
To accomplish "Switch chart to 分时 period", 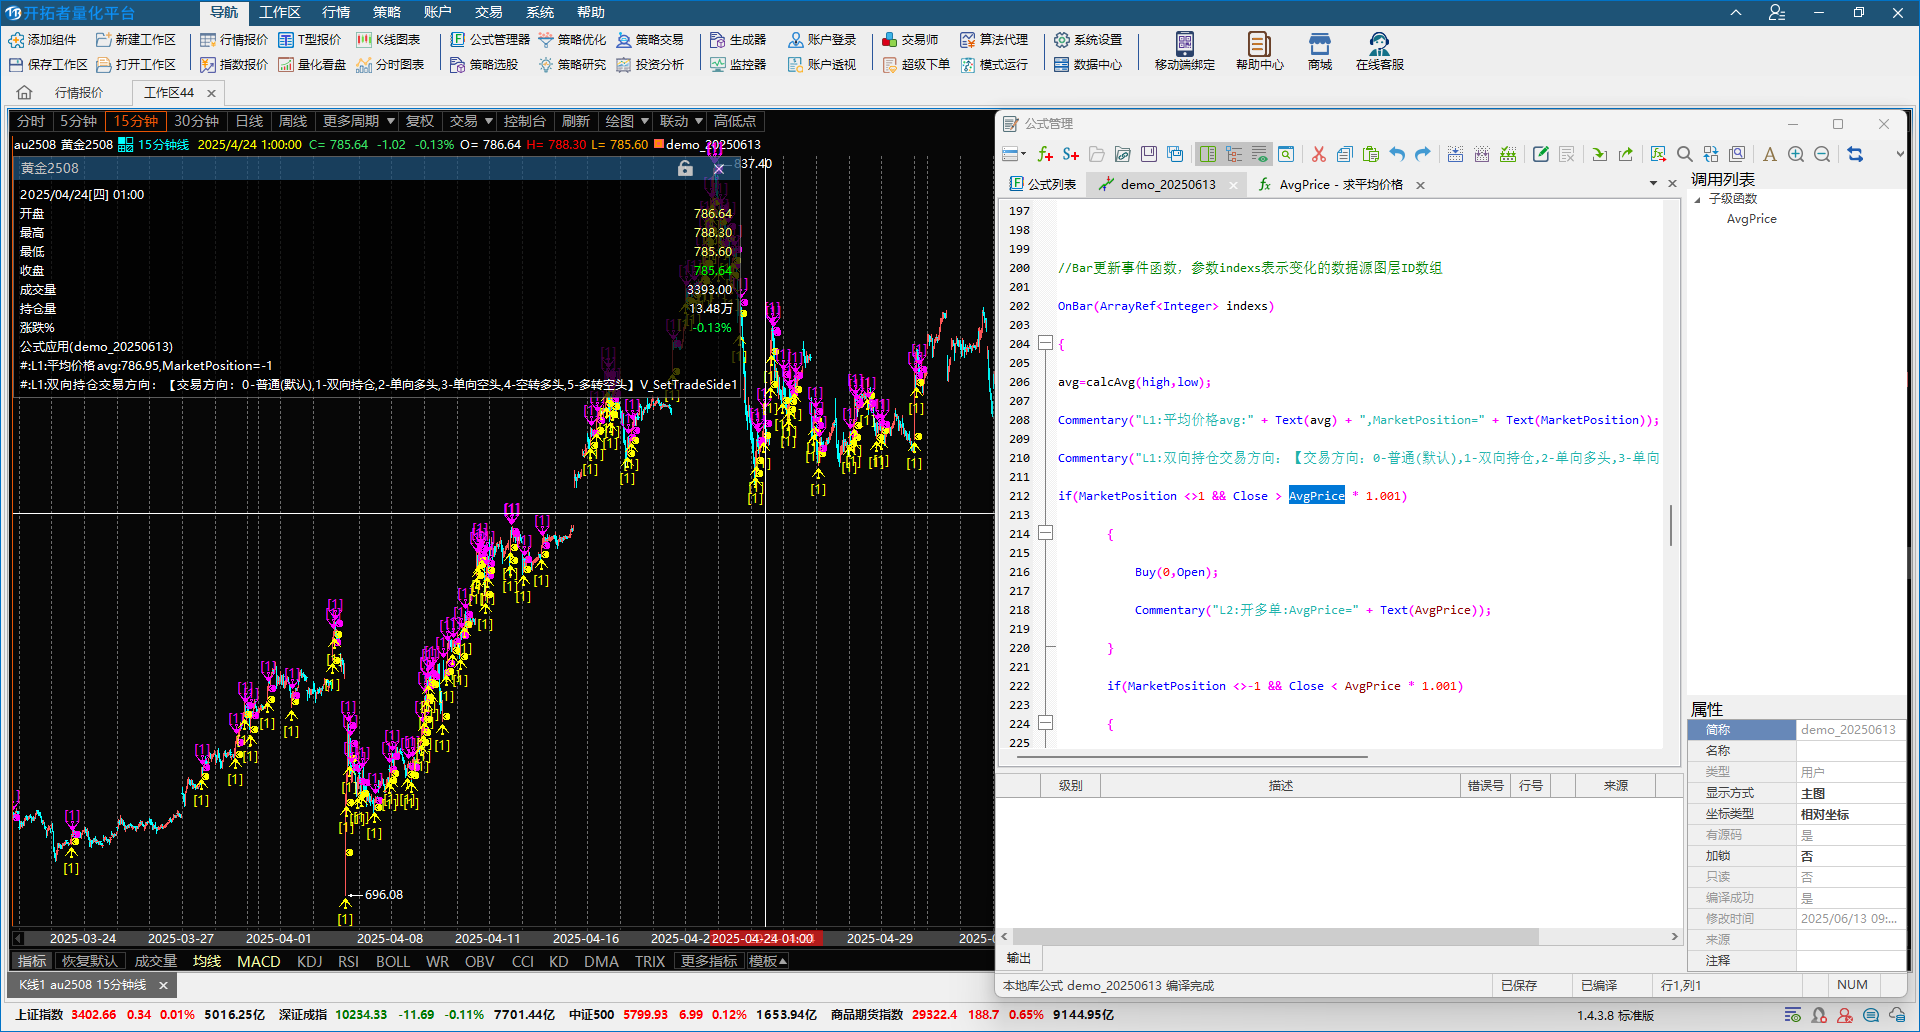I will click(x=31, y=121).
